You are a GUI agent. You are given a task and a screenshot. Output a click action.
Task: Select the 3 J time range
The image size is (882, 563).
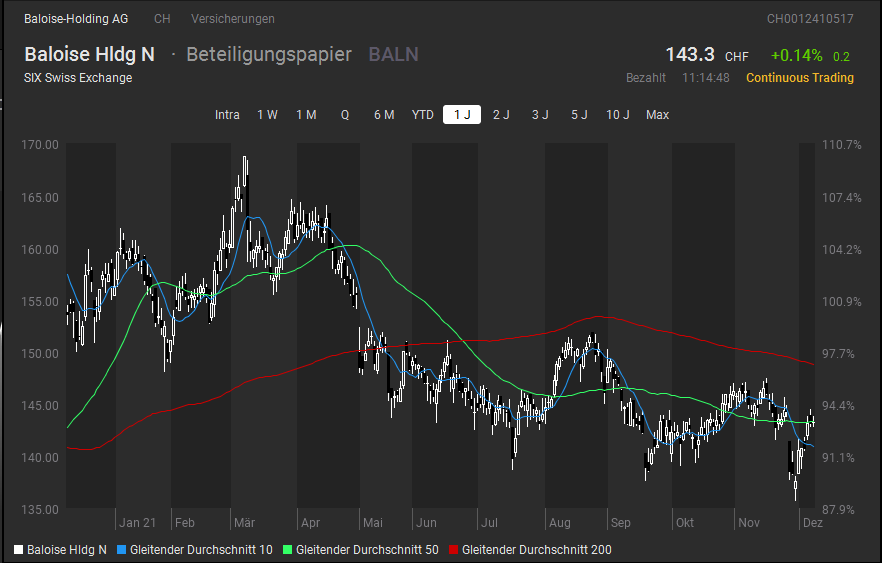(x=540, y=115)
